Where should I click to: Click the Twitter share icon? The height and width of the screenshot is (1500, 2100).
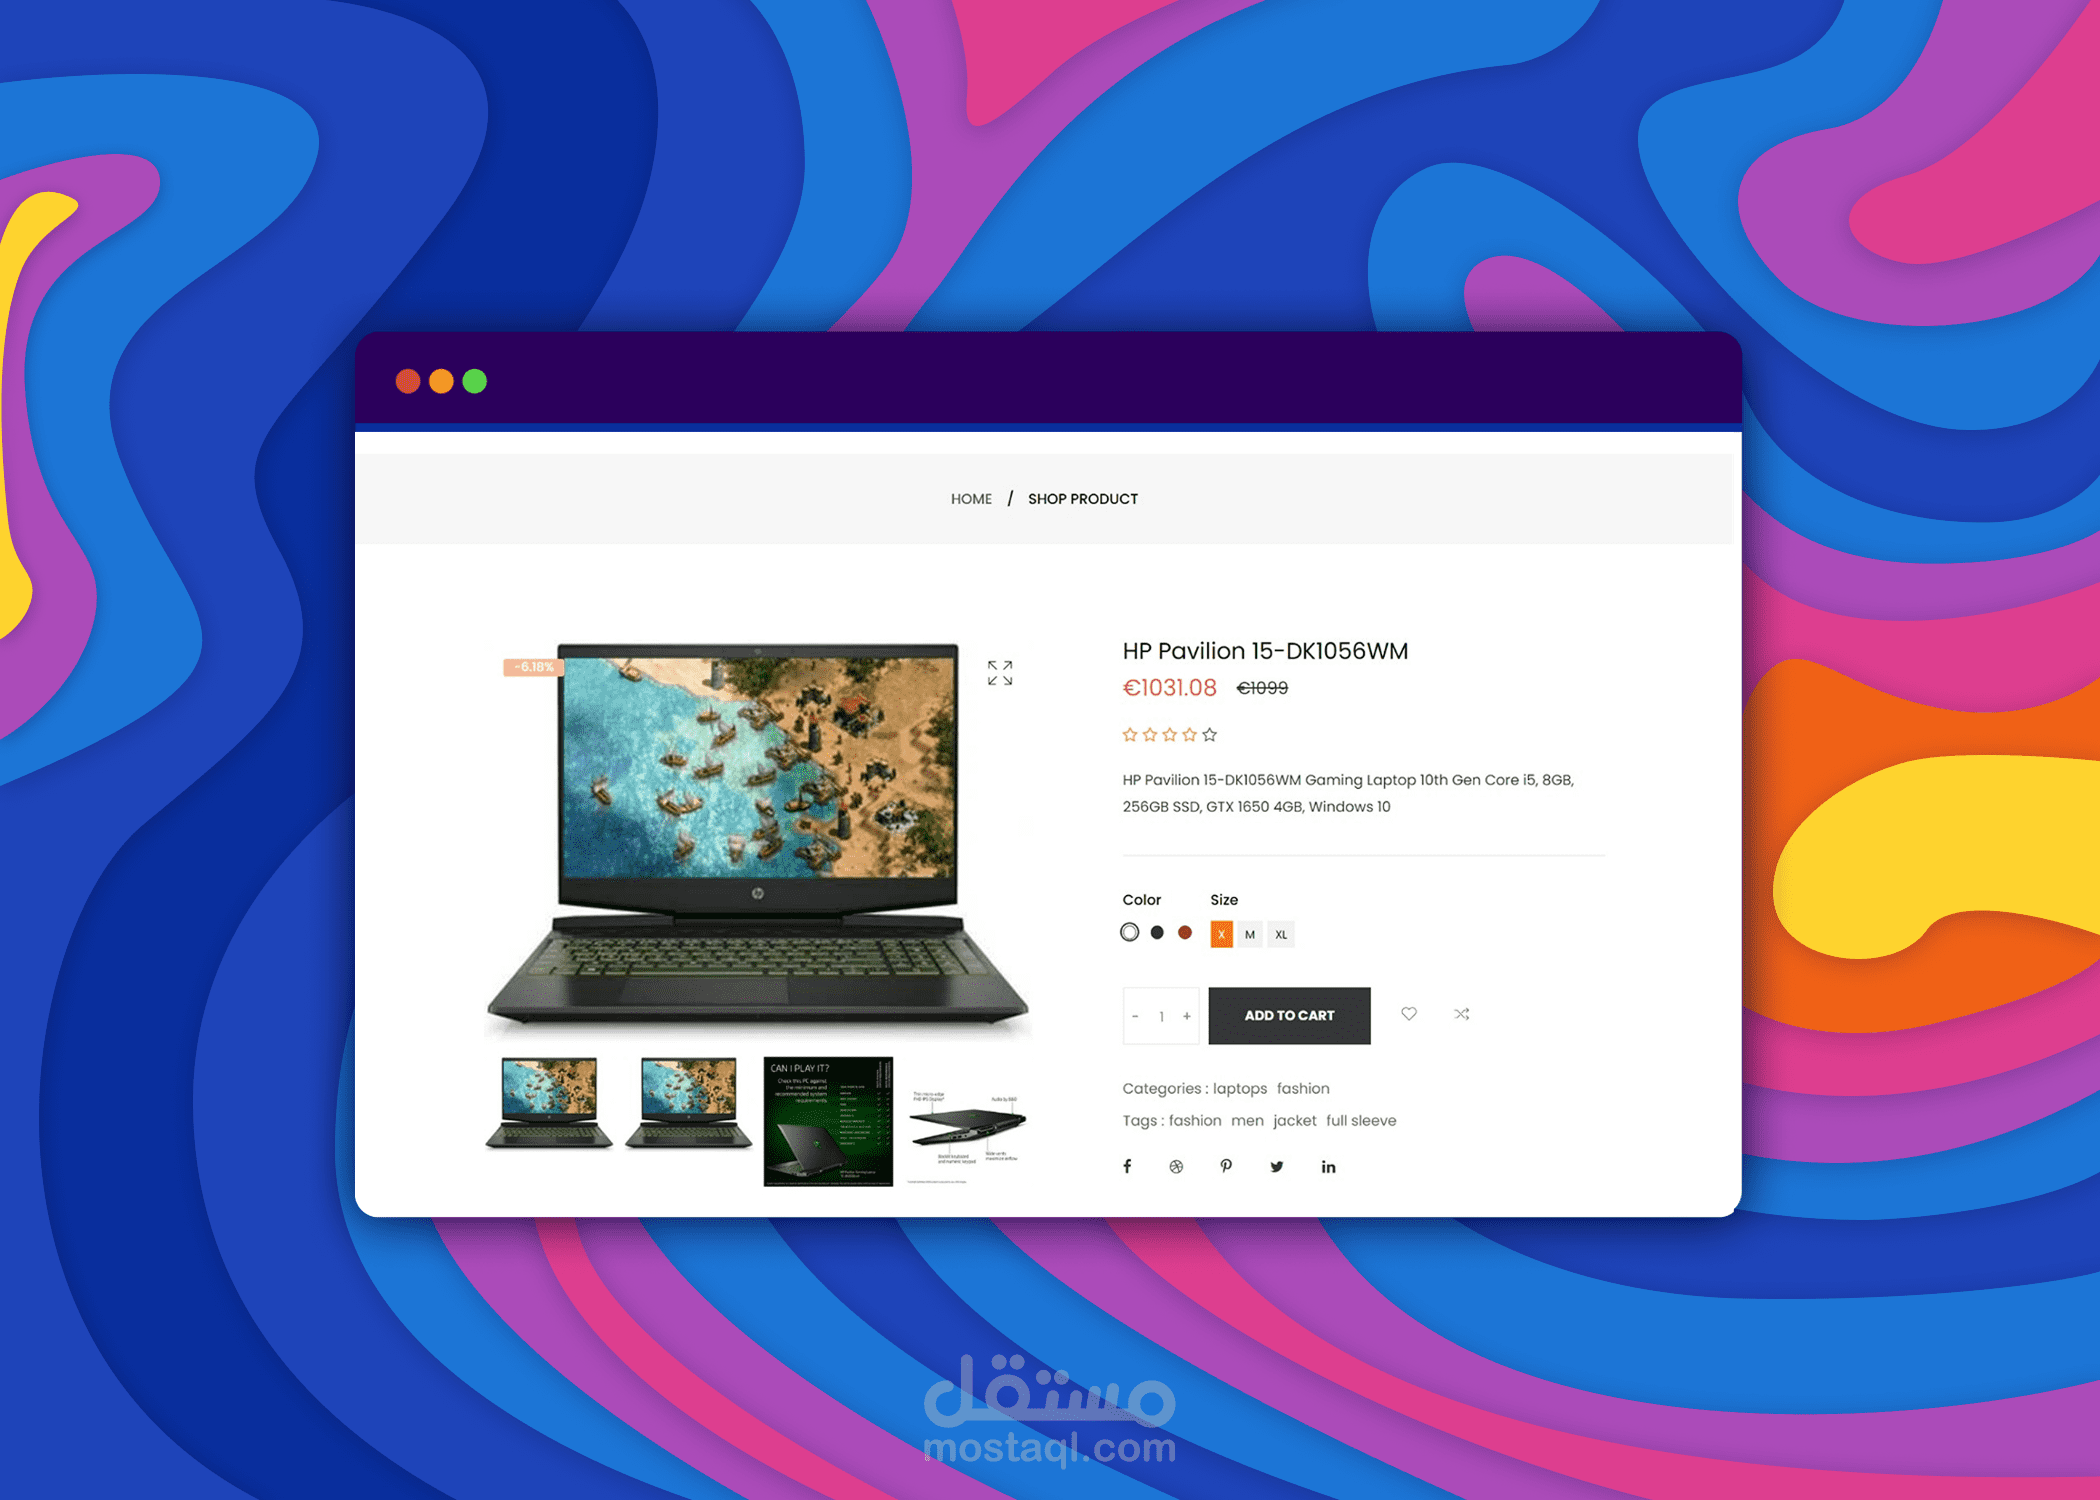(x=1282, y=1166)
